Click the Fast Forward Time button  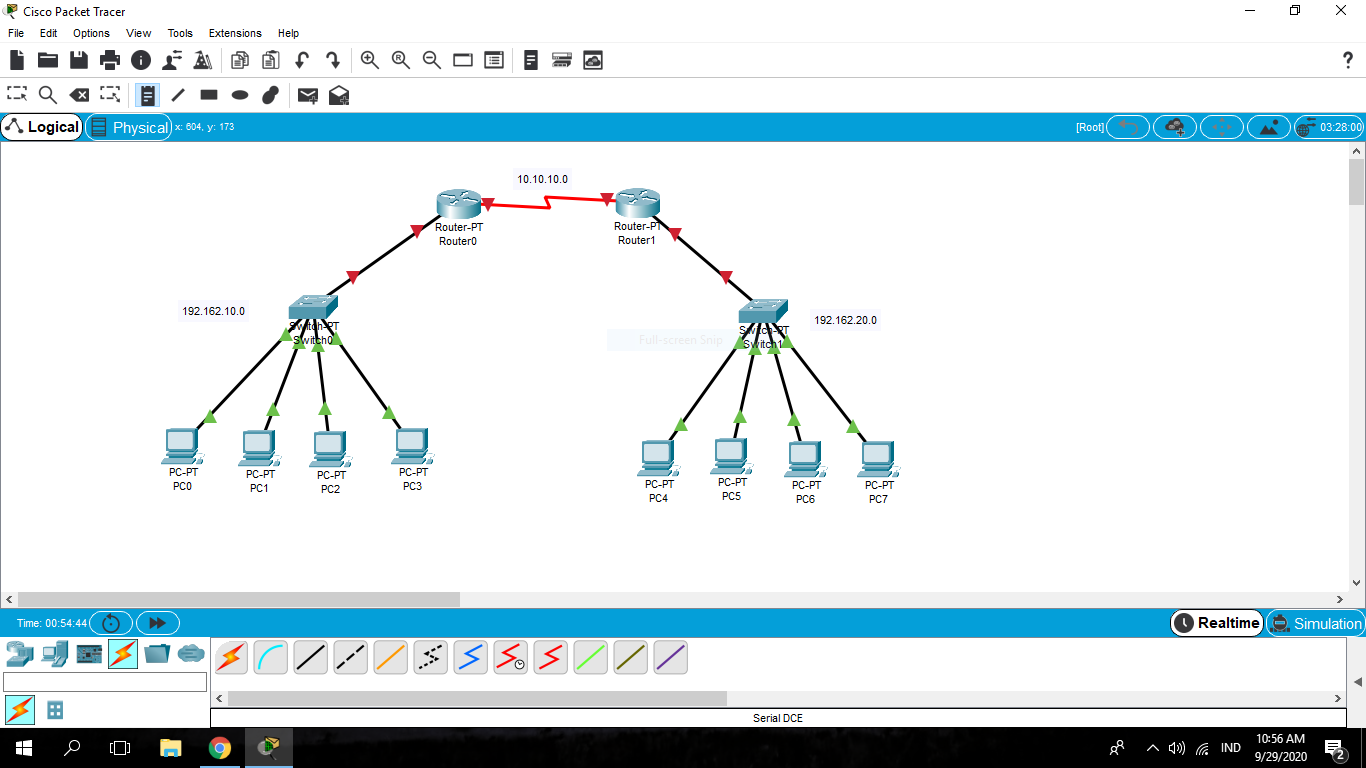click(157, 622)
